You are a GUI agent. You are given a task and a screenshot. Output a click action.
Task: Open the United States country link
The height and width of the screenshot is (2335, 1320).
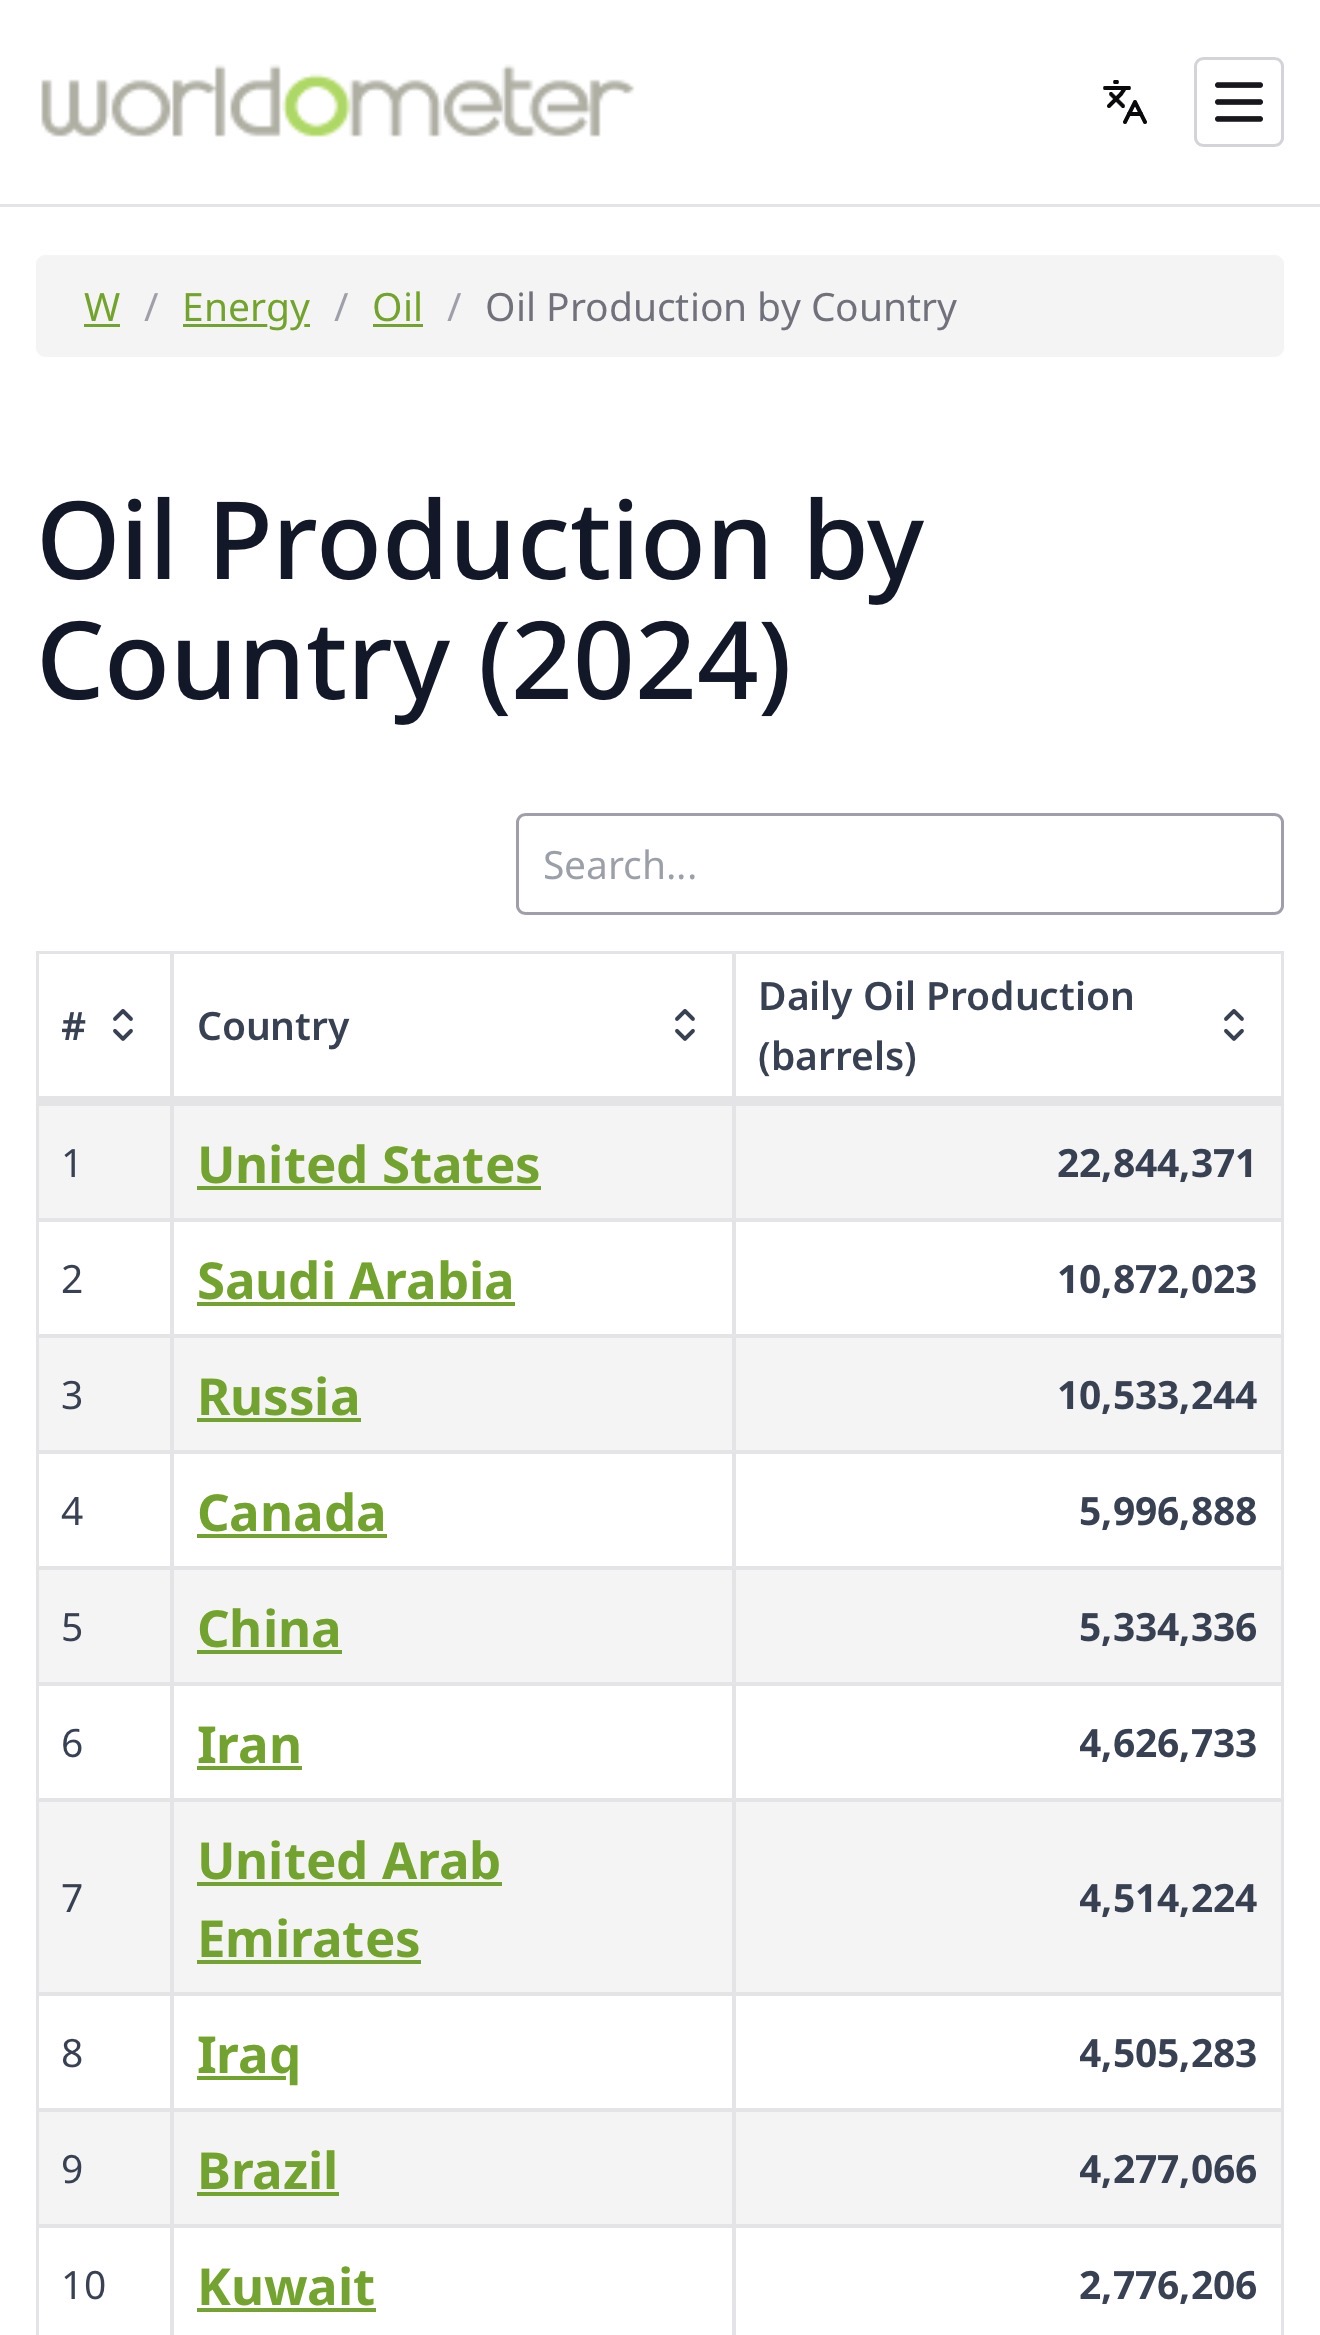(369, 1164)
